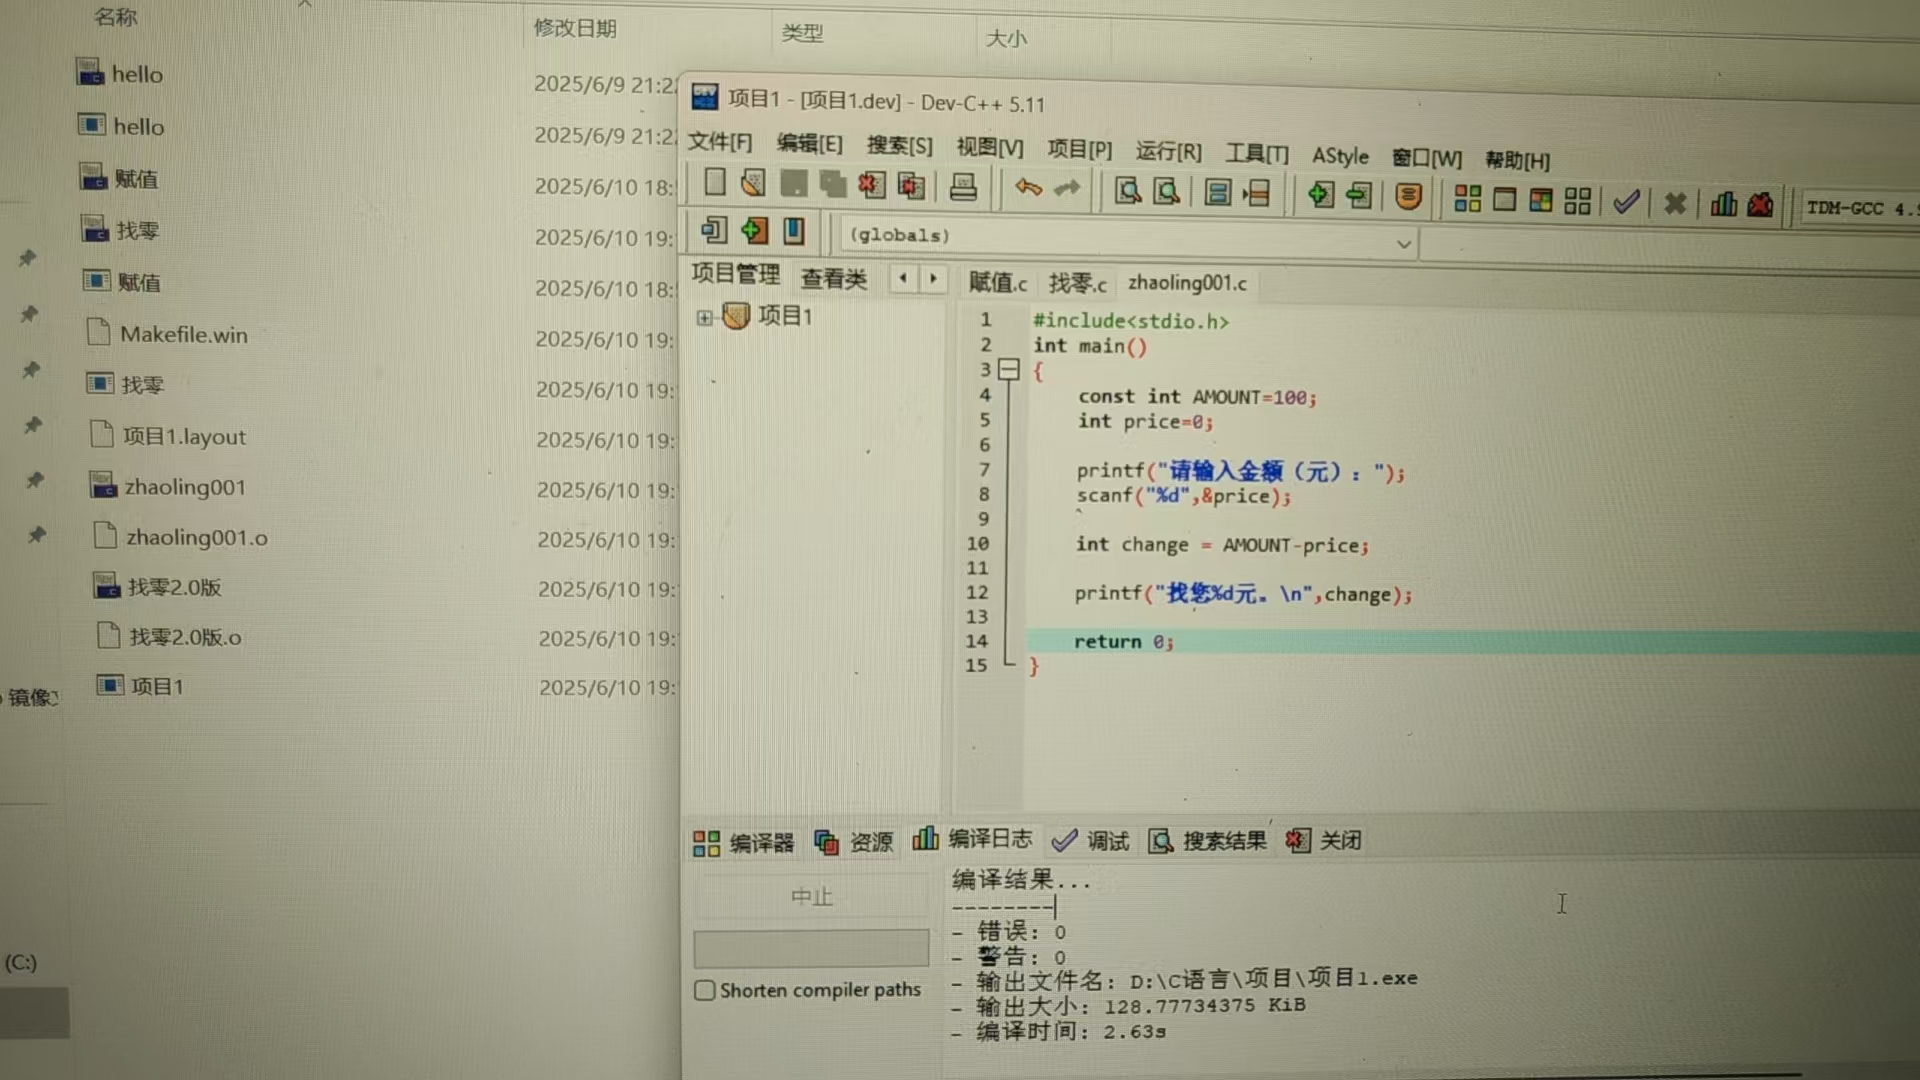Switch to the 找零.c editor tab

[x=1077, y=283]
